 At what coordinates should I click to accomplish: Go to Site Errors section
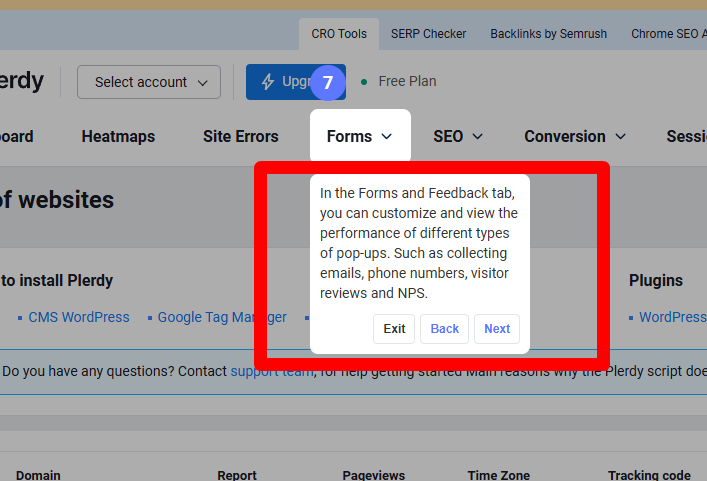tap(240, 136)
